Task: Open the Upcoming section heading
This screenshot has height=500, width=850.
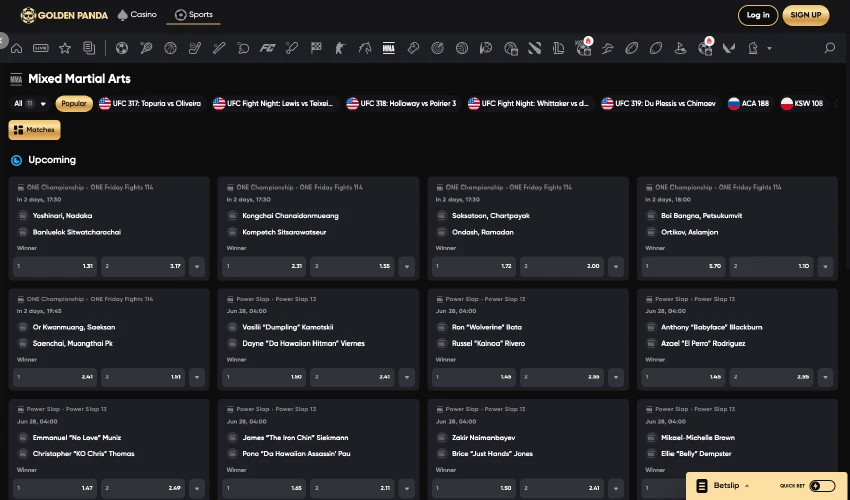Action: (52, 160)
